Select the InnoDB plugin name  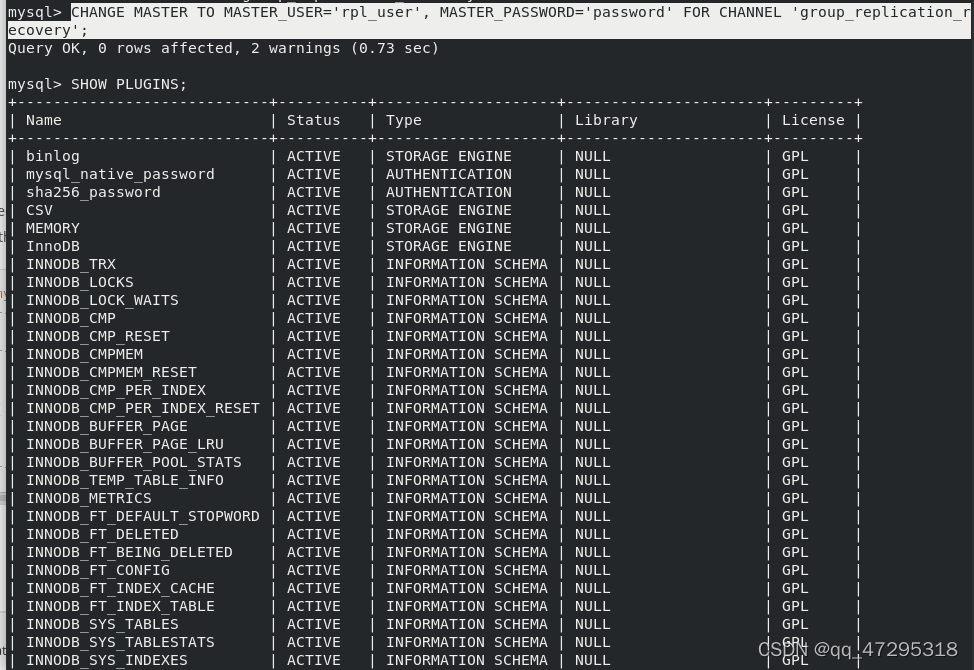(x=52, y=247)
